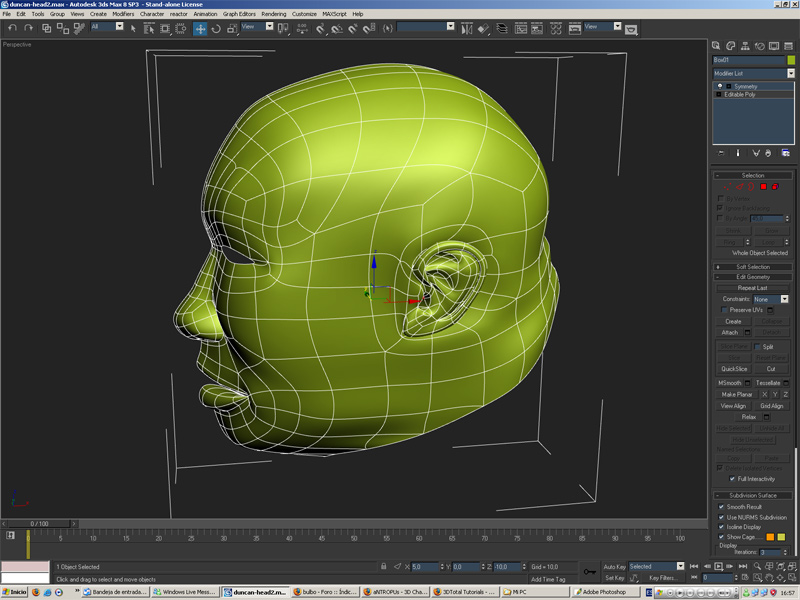This screenshot has width=800, height=600.
Task: Toggle the selection lock icon
Action: coord(384,566)
